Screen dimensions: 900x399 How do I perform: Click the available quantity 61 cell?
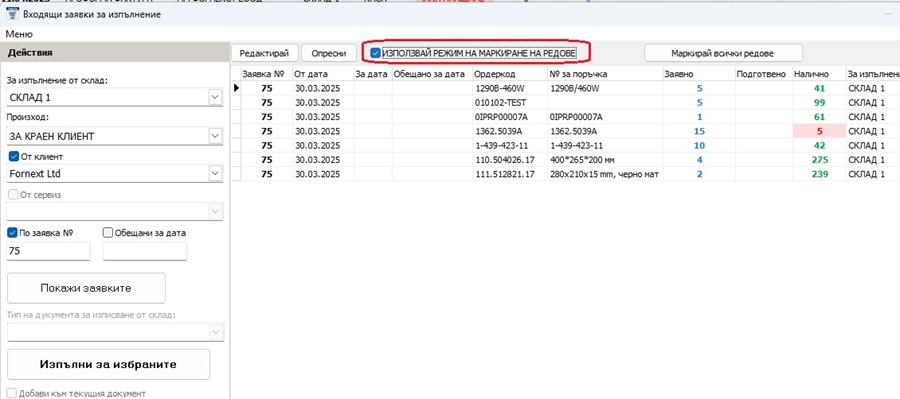tap(818, 117)
